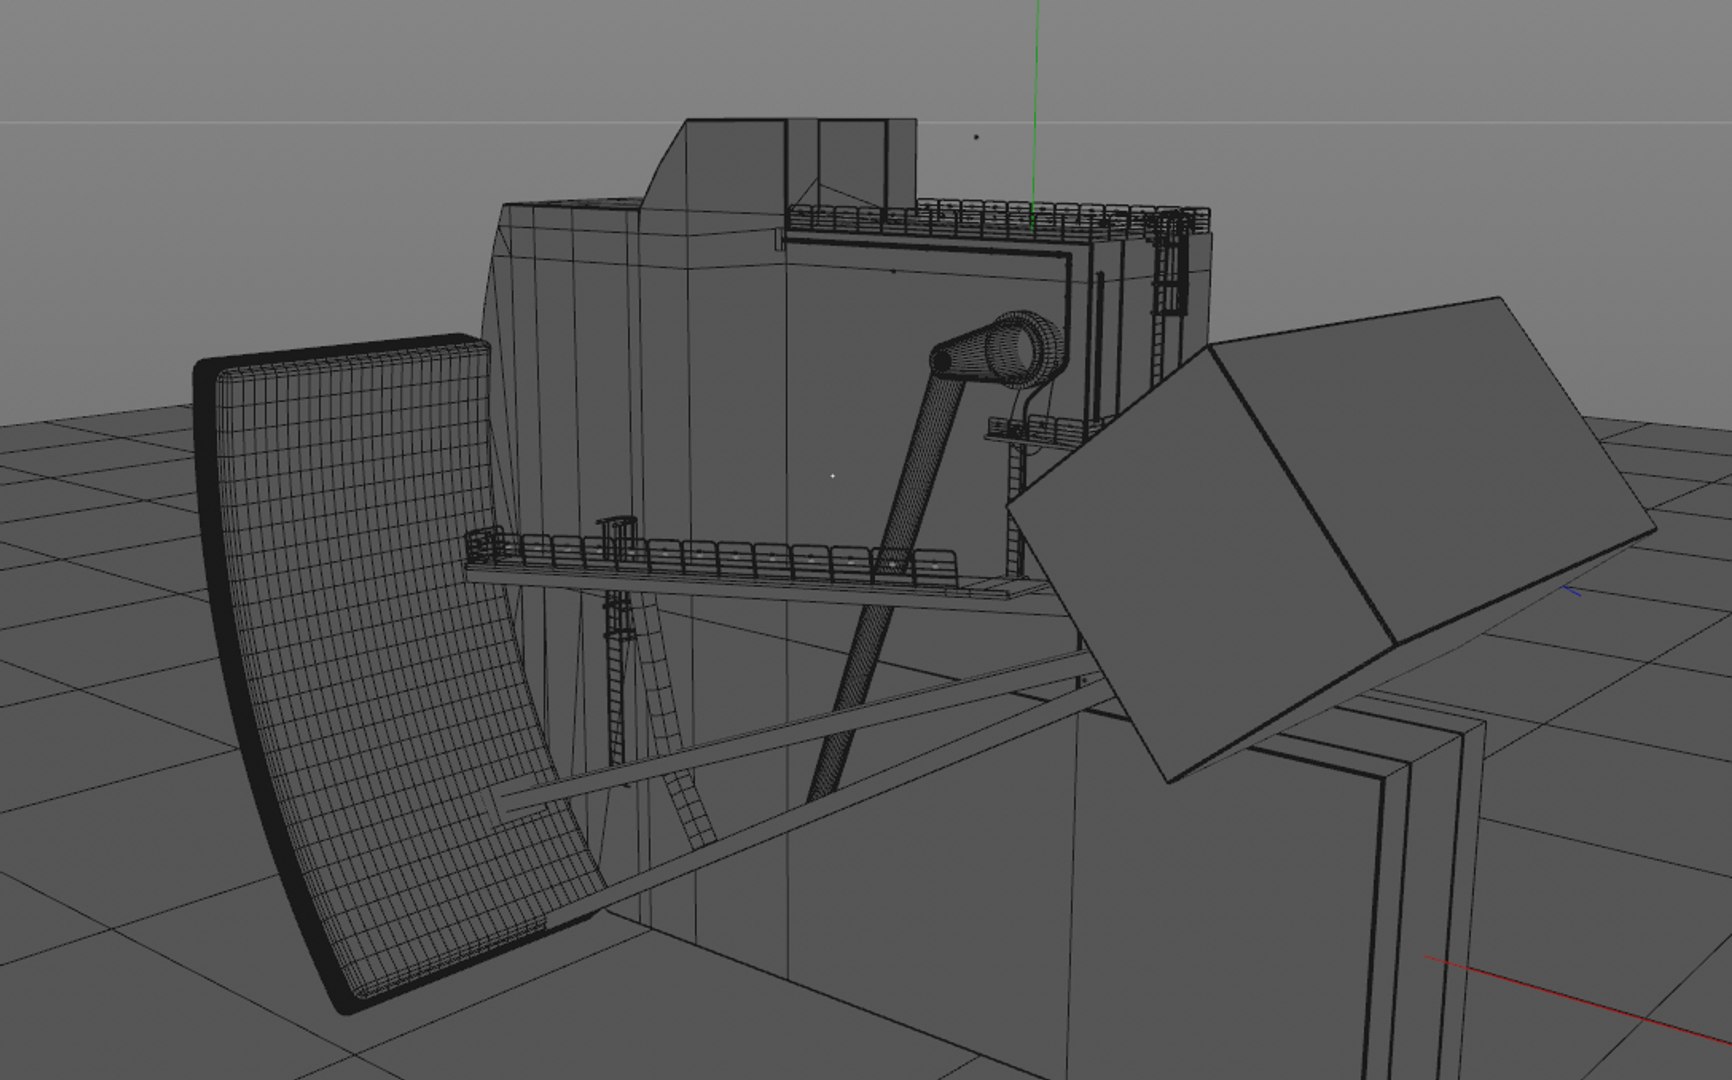The image size is (1732, 1080).
Task: Select the rooftop railing platform
Action: pos(997,220)
